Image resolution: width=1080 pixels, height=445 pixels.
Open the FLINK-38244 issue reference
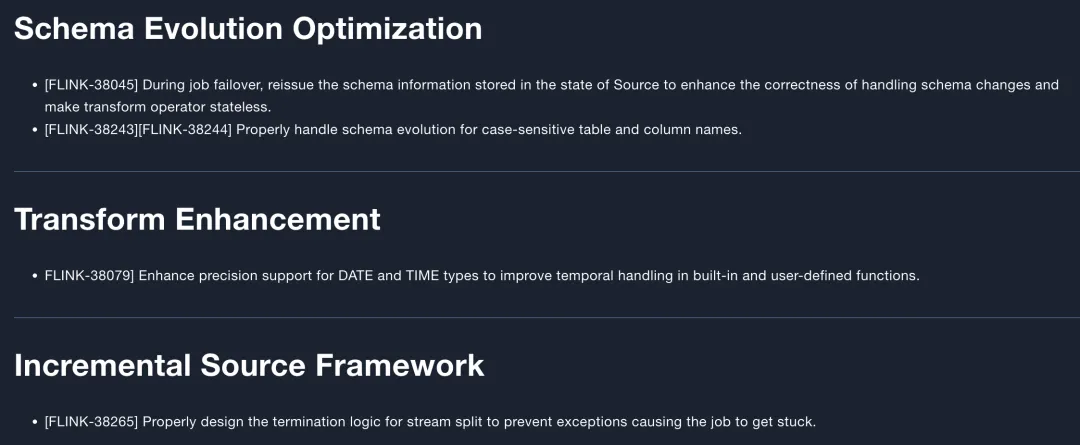point(185,129)
